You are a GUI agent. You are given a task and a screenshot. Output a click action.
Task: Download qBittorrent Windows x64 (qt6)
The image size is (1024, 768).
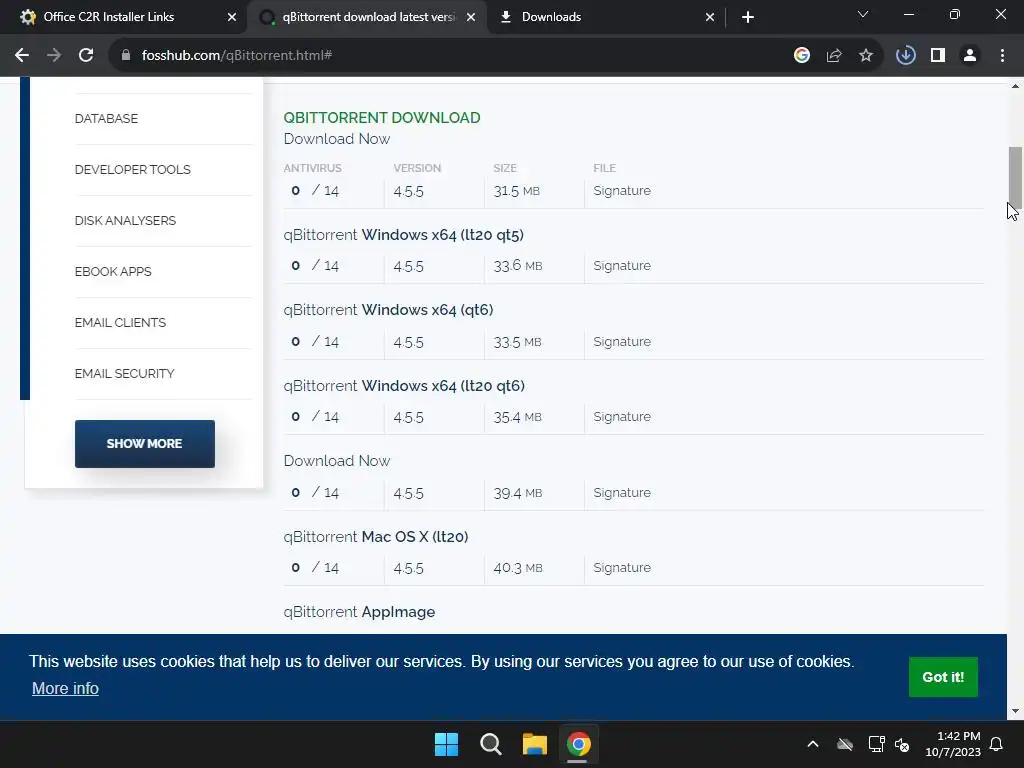click(x=389, y=310)
